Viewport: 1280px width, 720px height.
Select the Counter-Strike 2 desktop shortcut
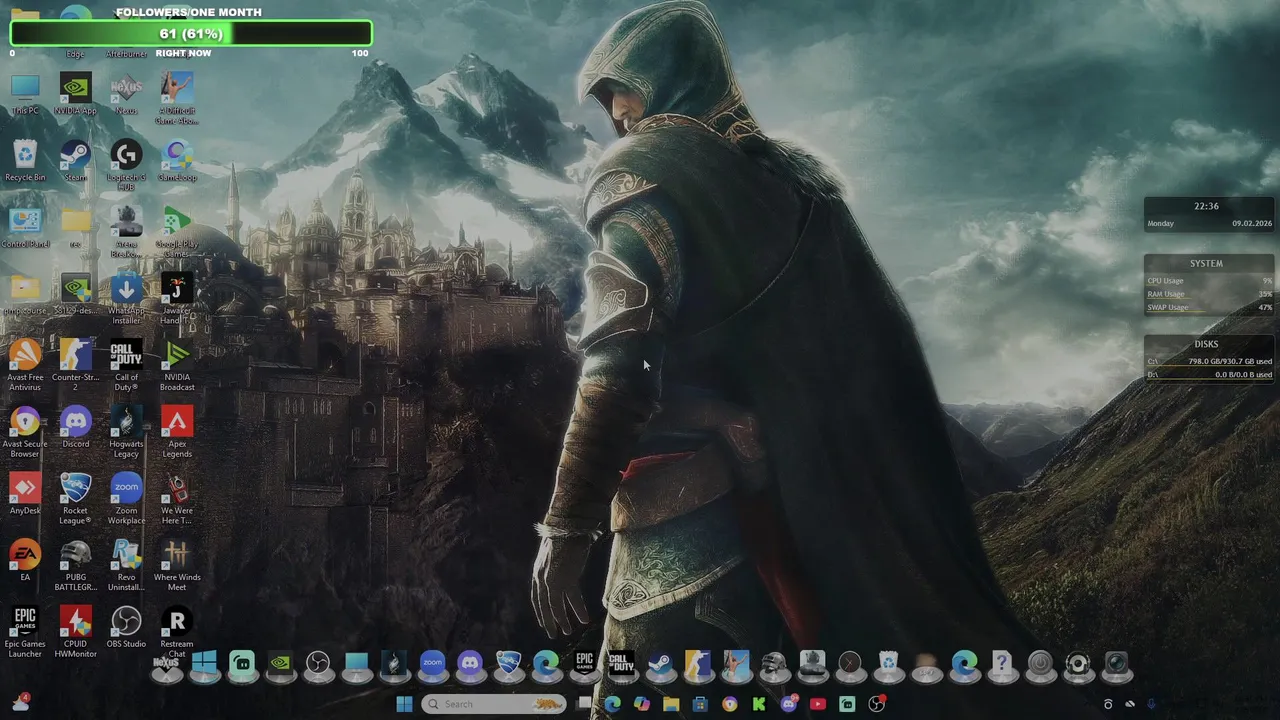[75, 366]
